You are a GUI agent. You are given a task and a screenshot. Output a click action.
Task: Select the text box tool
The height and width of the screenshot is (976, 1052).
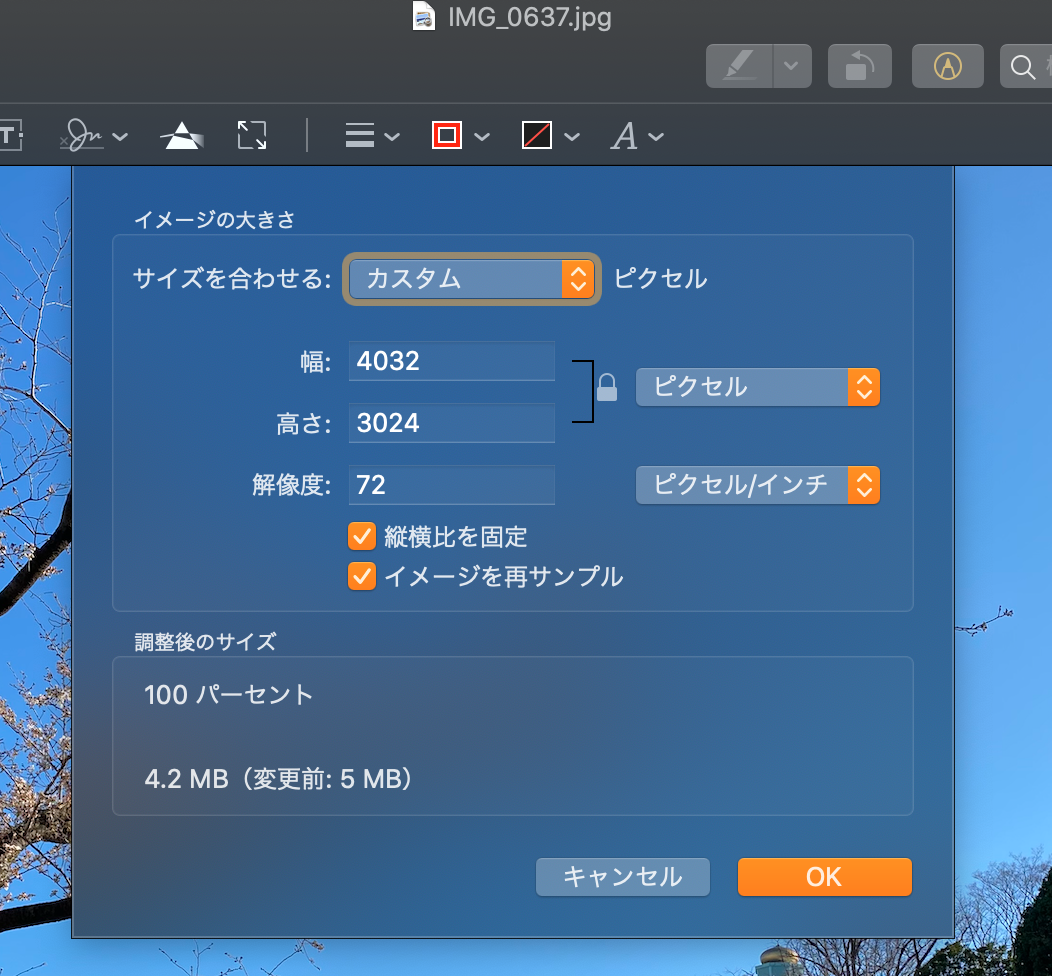point(11,136)
